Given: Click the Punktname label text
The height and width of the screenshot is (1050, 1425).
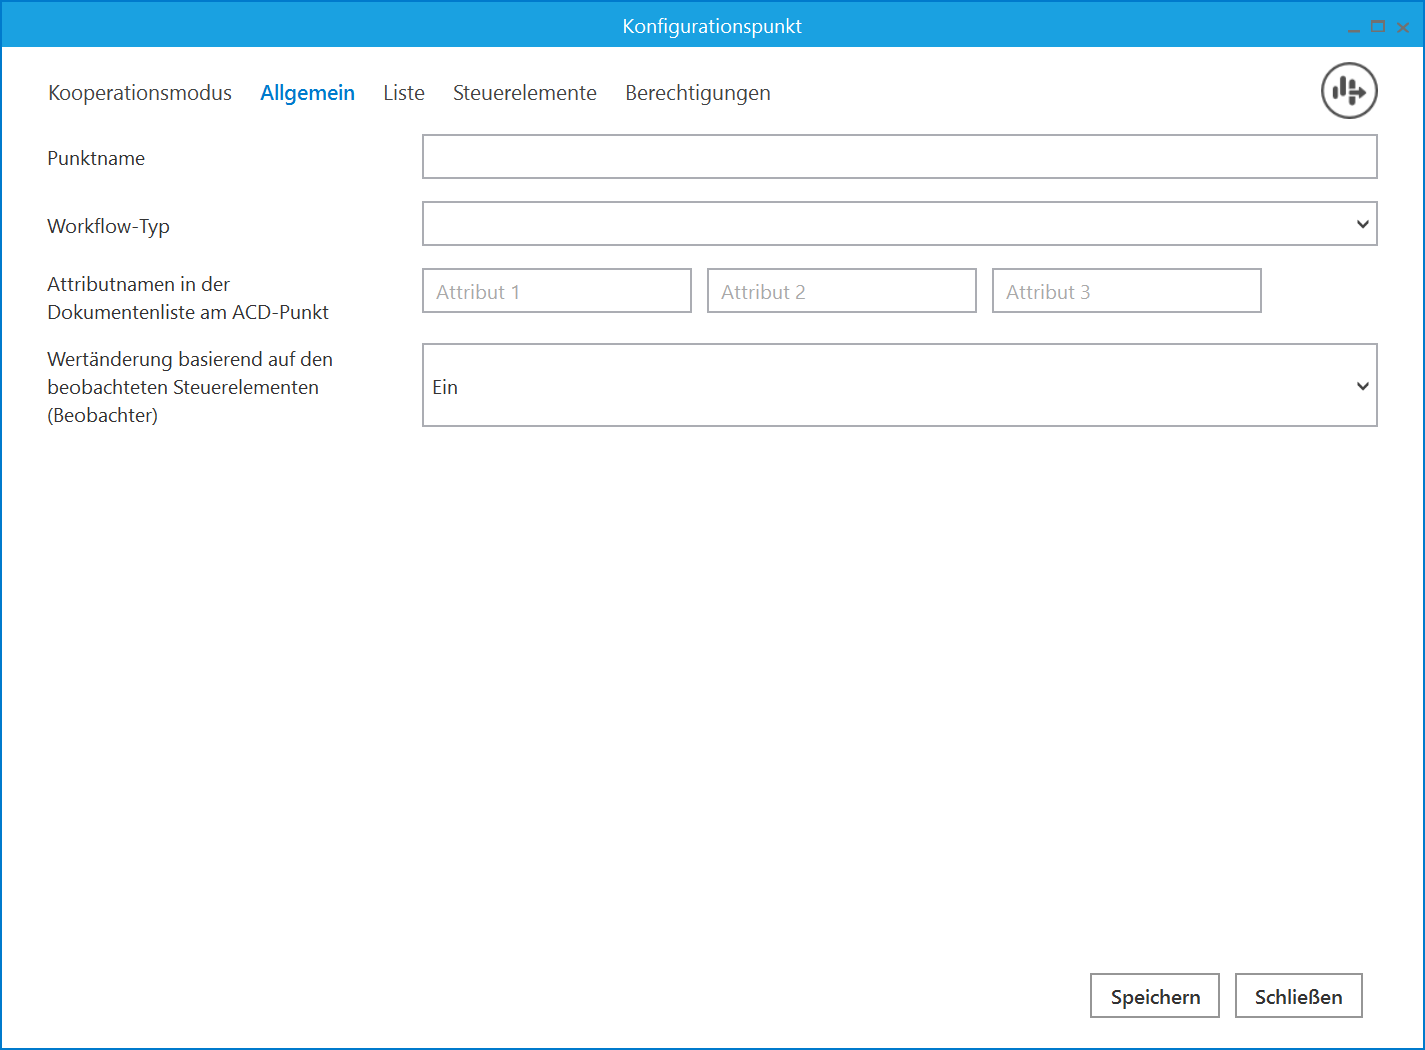Looking at the screenshot, I should (96, 158).
